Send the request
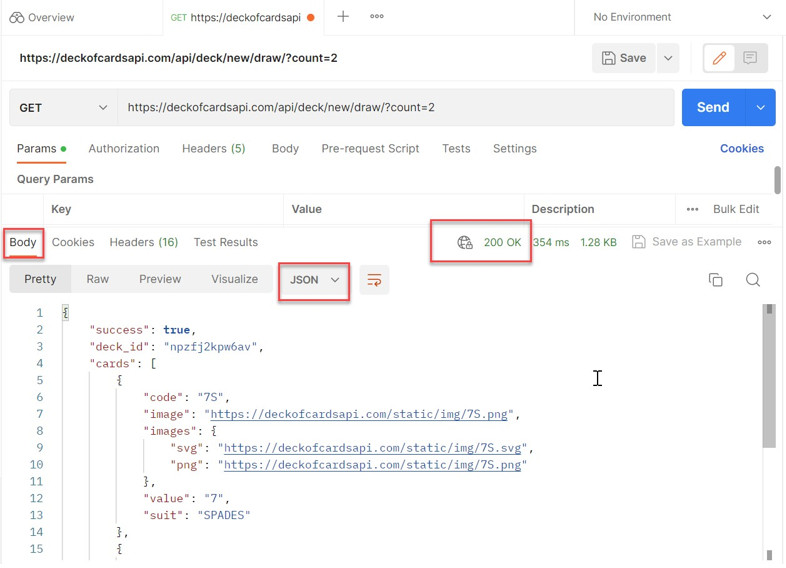Image resolution: width=786 pixels, height=568 pixels. click(713, 107)
